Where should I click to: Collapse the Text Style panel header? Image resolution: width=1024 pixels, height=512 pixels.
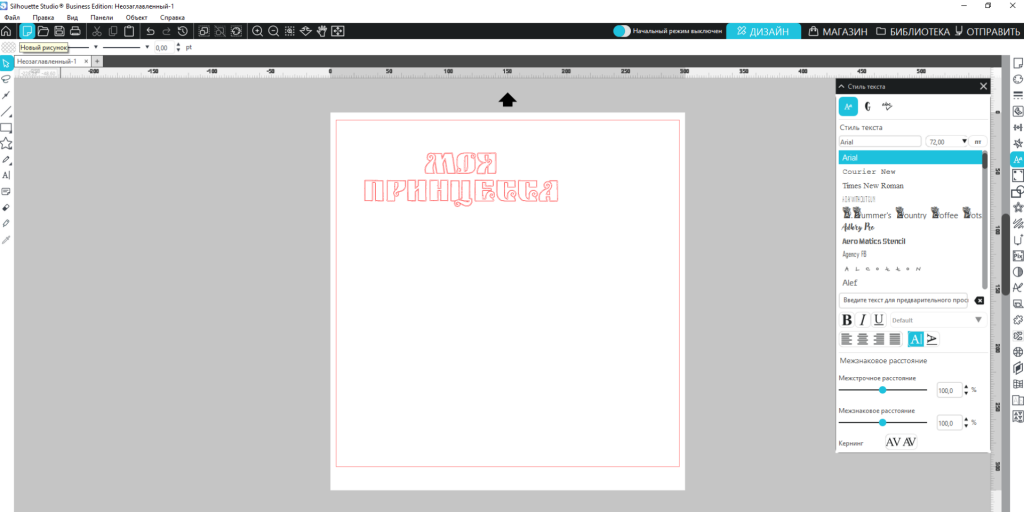pyautogui.click(x=842, y=86)
